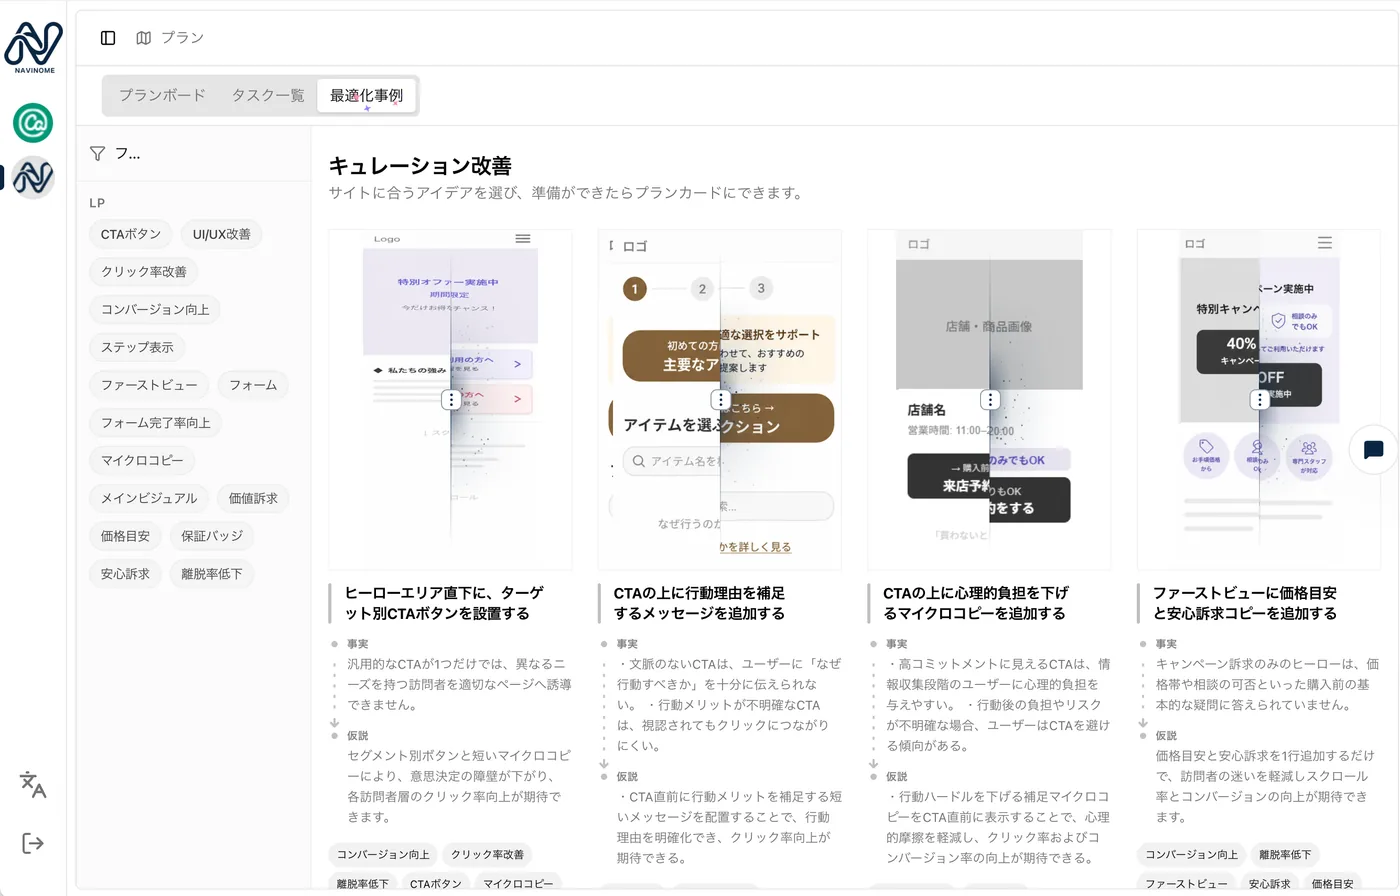Select the メインビジュアル filter chip

tap(149, 498)
